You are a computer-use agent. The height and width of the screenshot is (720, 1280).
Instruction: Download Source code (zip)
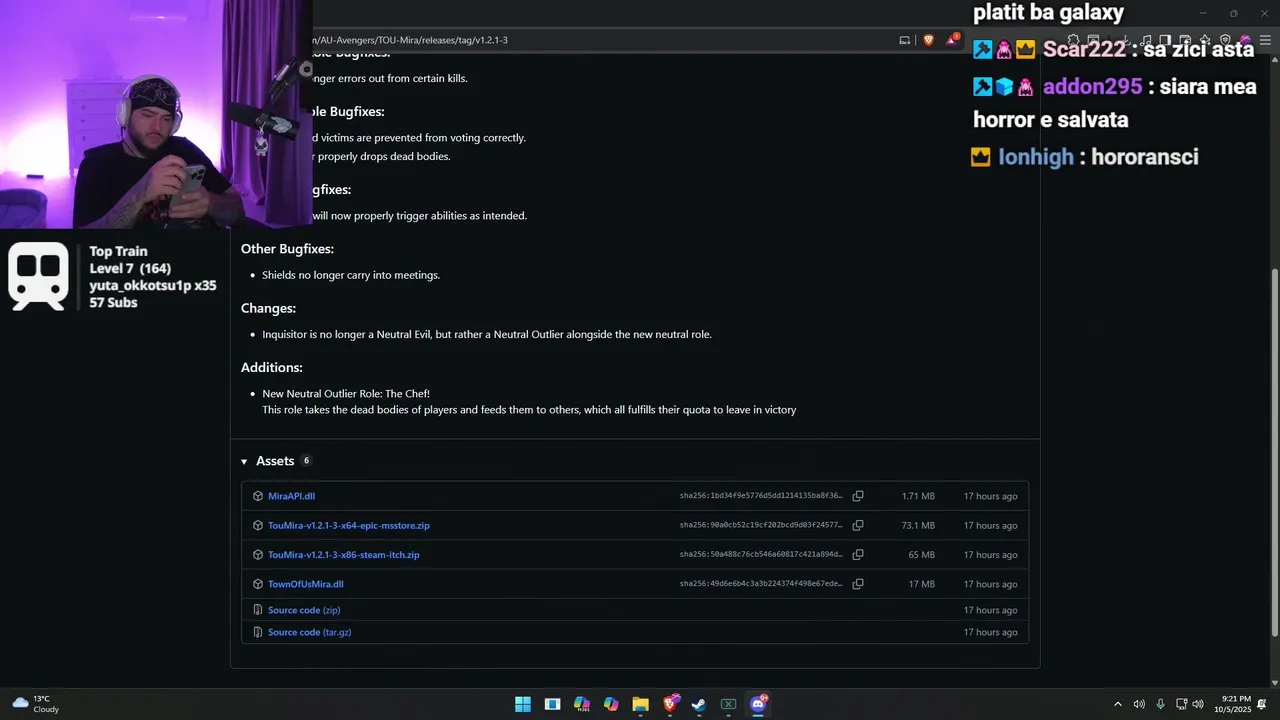(304, 610)
